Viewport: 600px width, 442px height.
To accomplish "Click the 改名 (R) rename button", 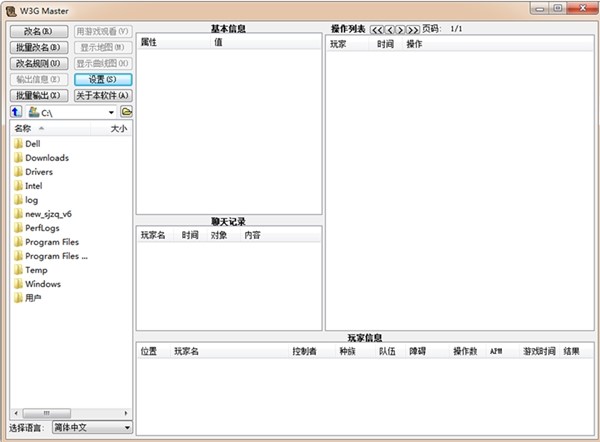I will [39, 31].
